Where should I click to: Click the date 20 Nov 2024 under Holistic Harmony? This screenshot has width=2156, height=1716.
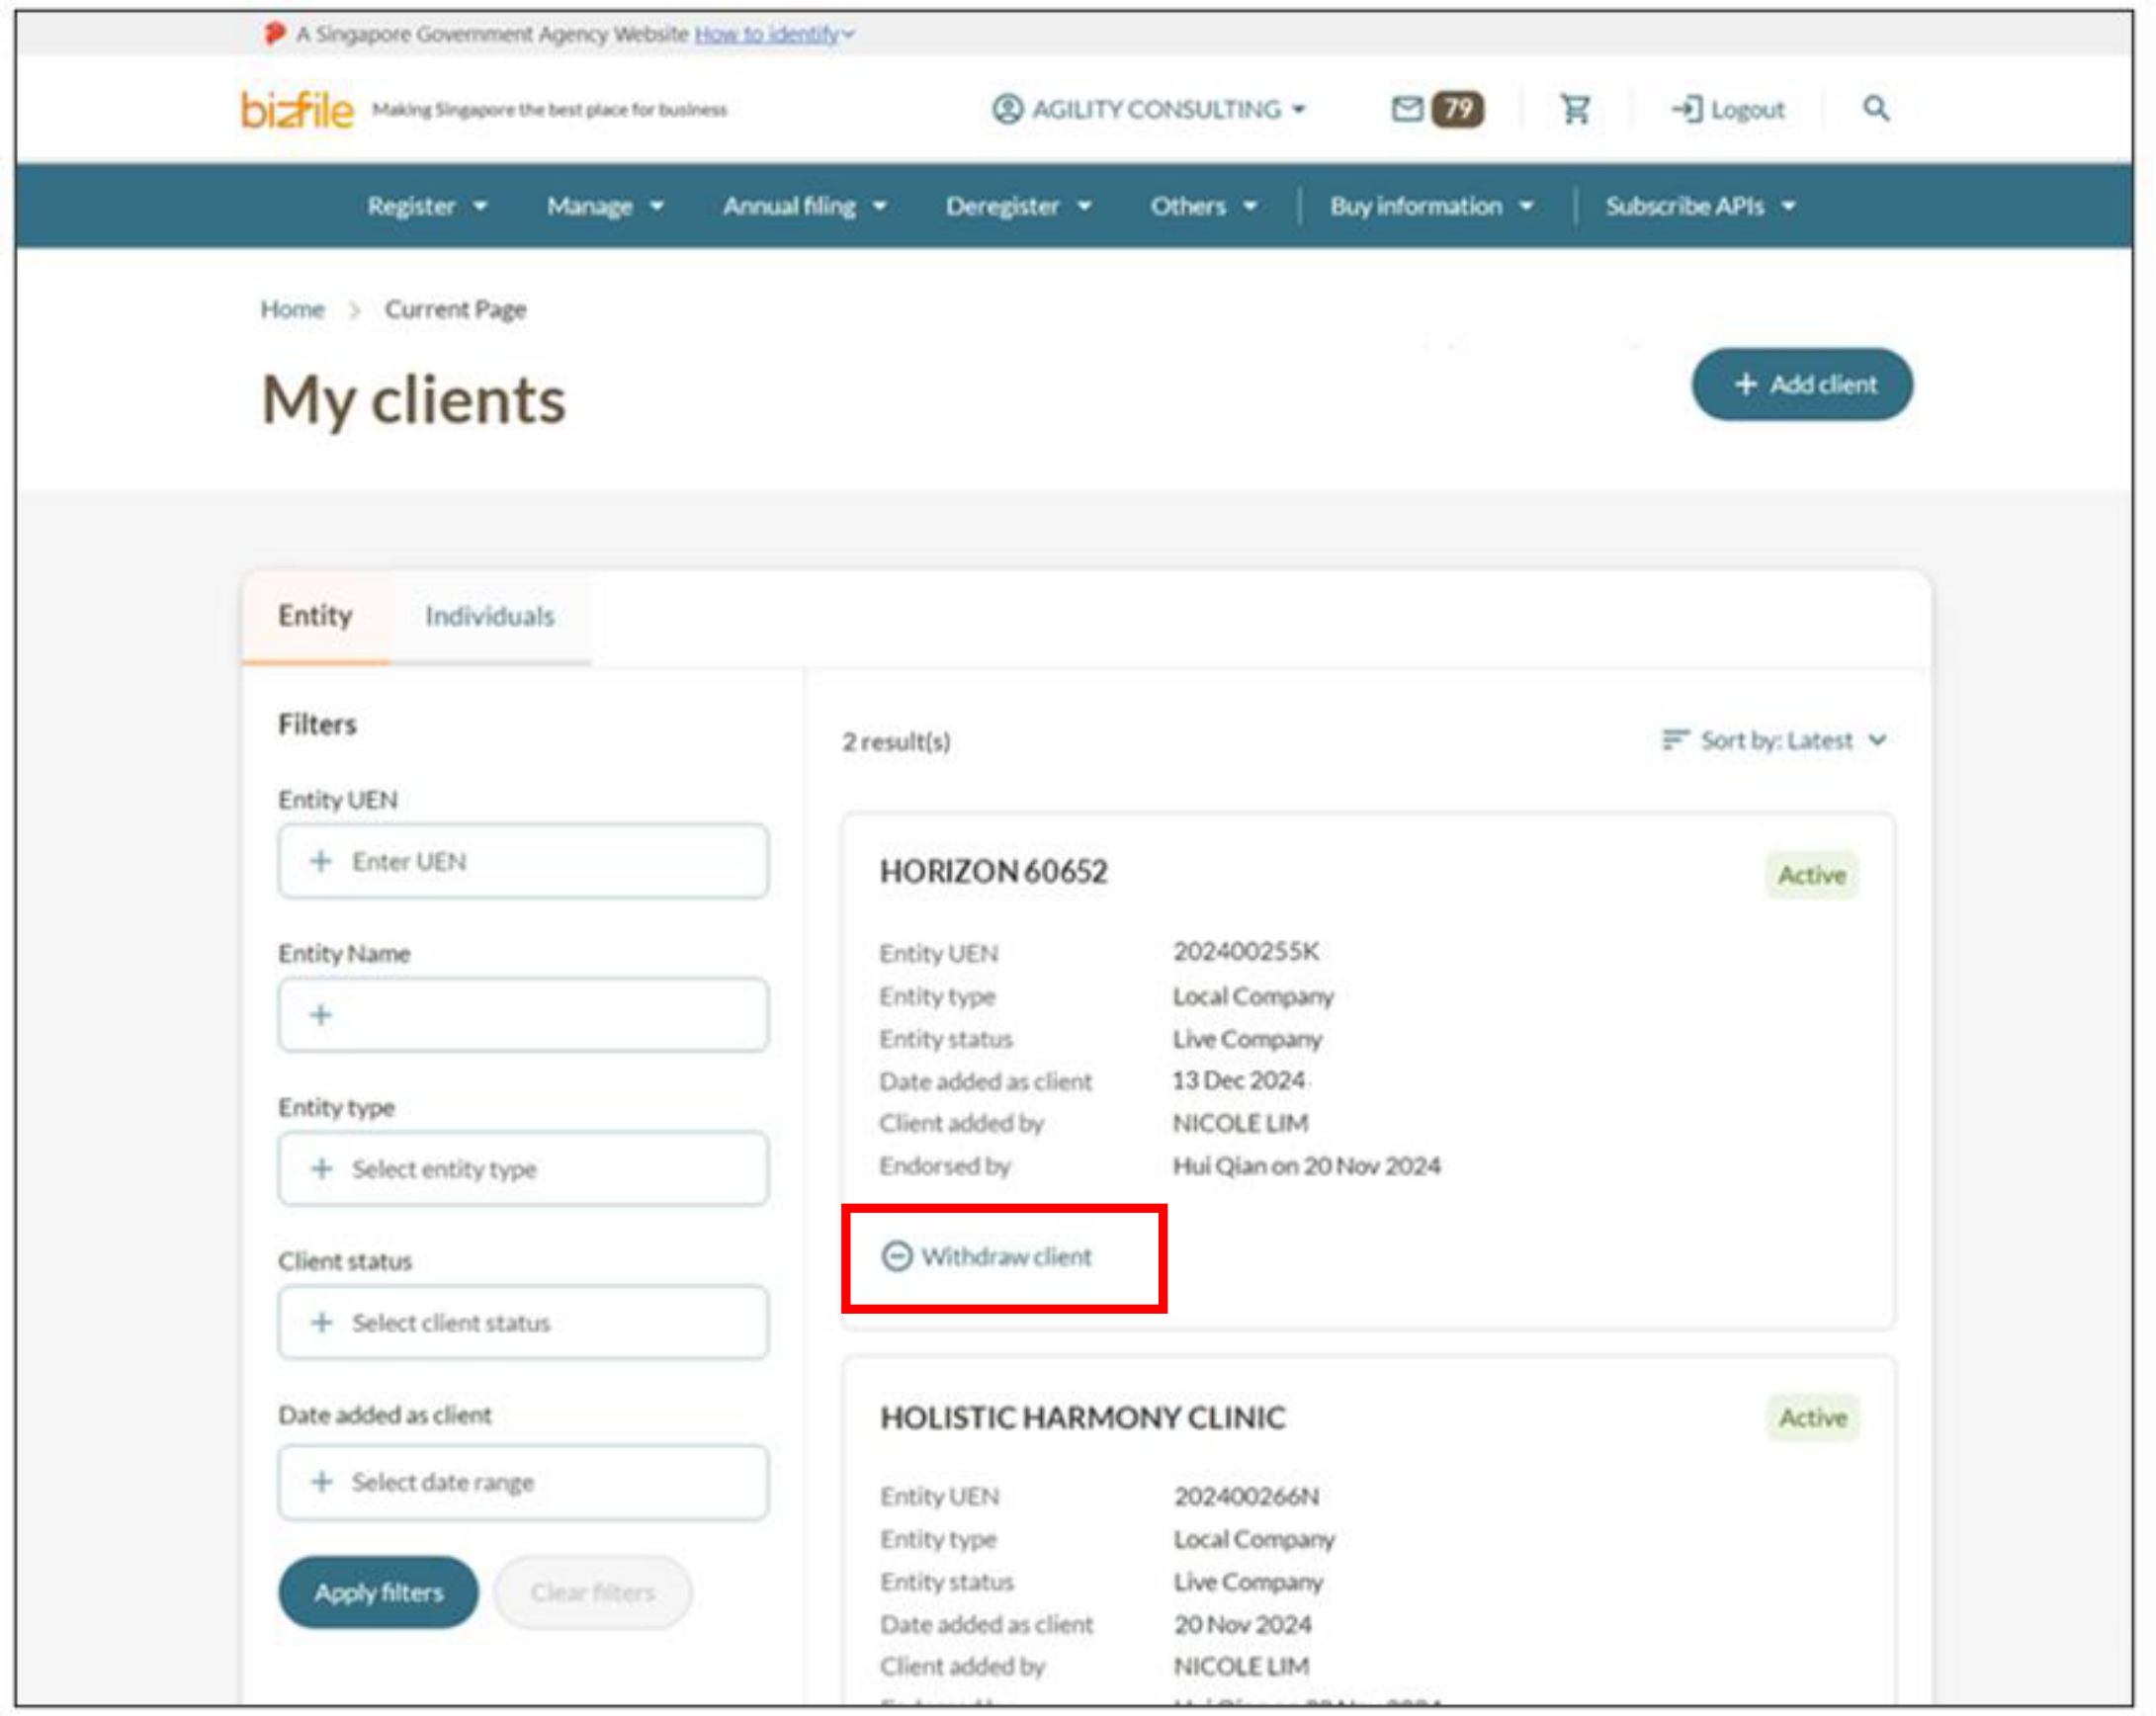[x=1242, y=1623]
